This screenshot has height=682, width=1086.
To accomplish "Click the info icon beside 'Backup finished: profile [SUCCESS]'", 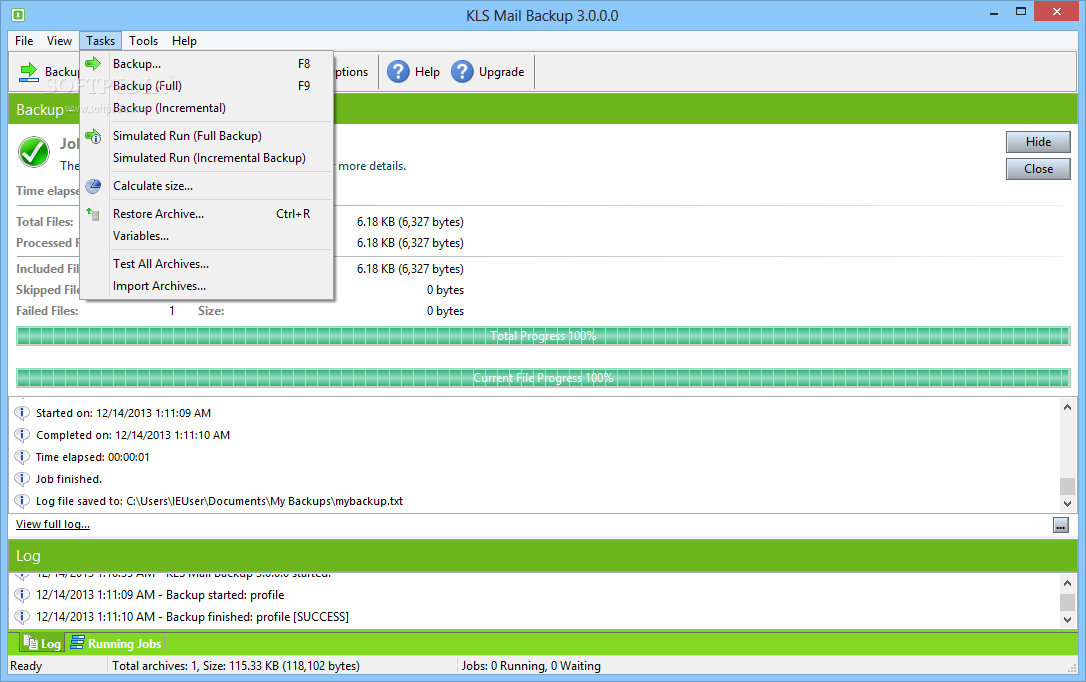I will [x=22, y=616].
